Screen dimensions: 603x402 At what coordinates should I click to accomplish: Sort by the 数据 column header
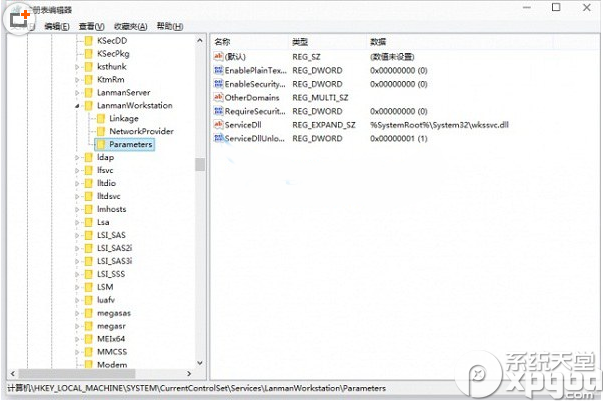pos(461,42)
